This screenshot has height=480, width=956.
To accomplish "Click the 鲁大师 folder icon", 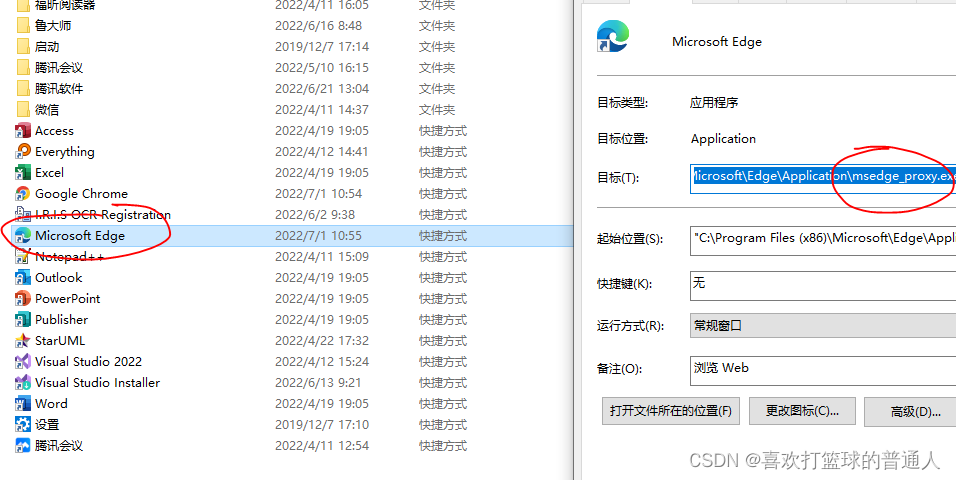I will [23, 26].
